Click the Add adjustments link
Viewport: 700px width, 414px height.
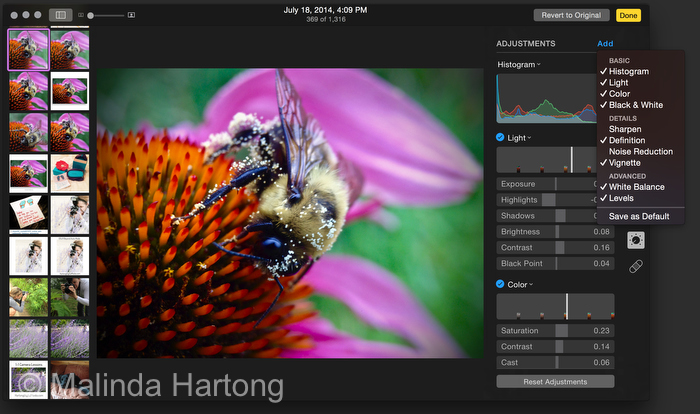click(605, 43)
